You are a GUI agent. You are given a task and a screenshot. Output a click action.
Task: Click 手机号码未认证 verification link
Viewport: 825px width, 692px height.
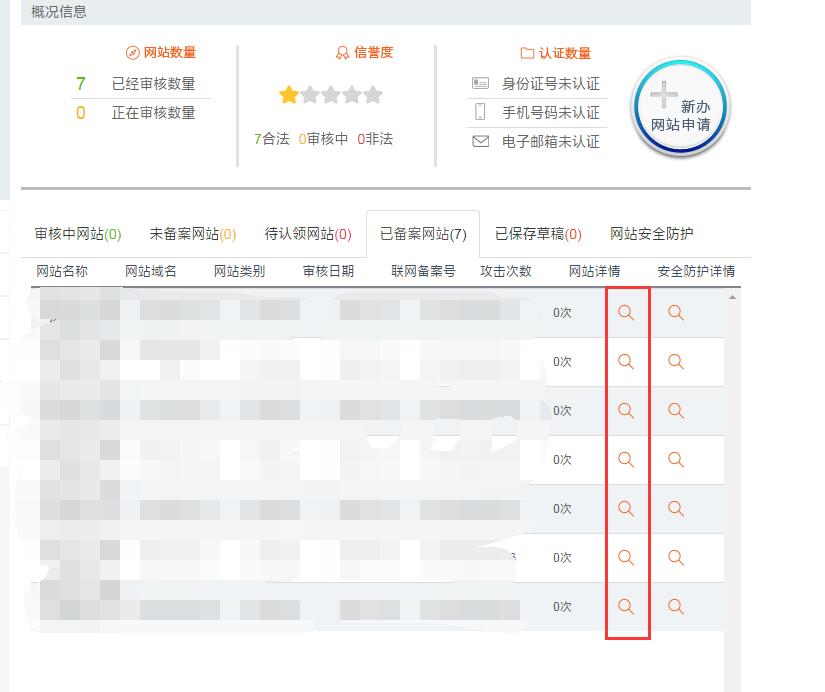[x=550, y=113]
